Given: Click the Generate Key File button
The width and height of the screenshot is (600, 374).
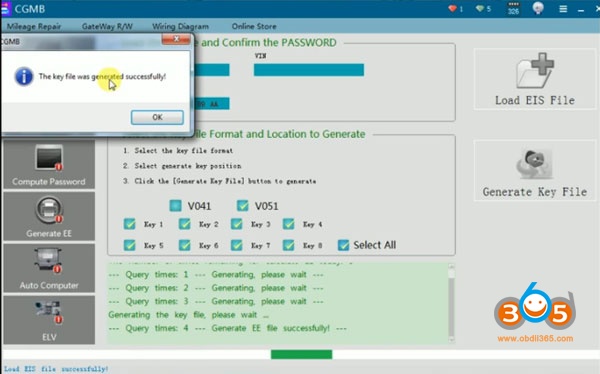Looking at the screenshot, I should click(535, 171).
